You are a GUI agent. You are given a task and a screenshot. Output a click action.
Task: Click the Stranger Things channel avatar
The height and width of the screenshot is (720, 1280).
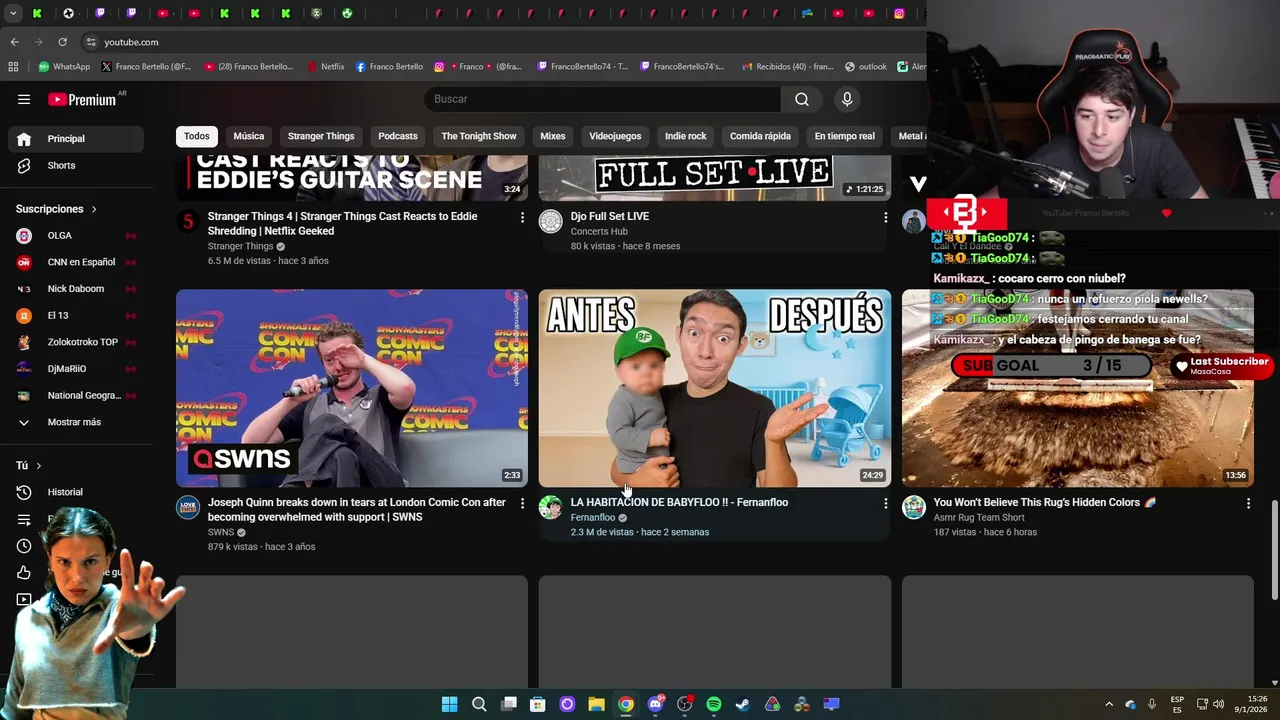point(188,221)
